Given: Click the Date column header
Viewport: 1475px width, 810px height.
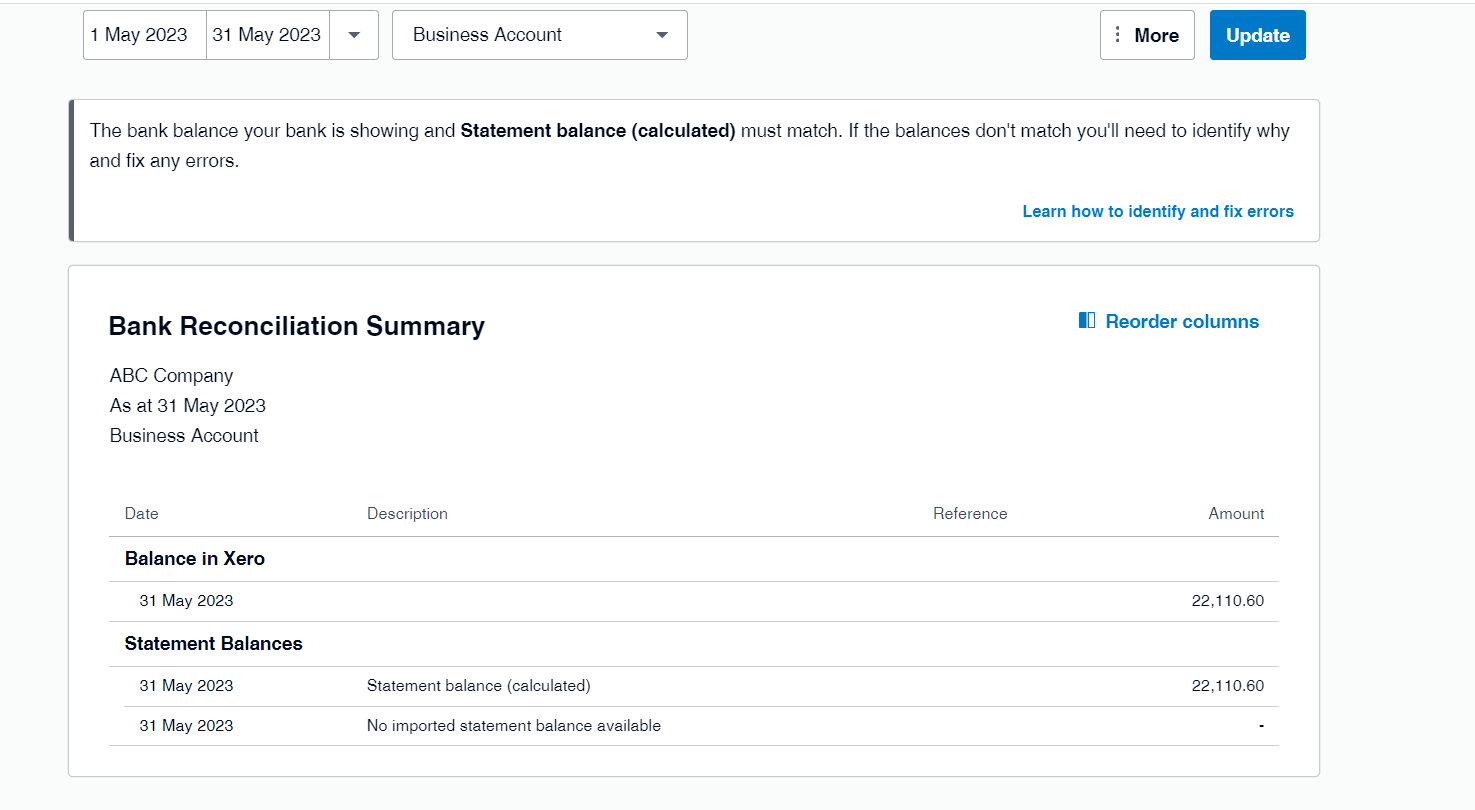Looking at the screenshot, I should point(142,514).
